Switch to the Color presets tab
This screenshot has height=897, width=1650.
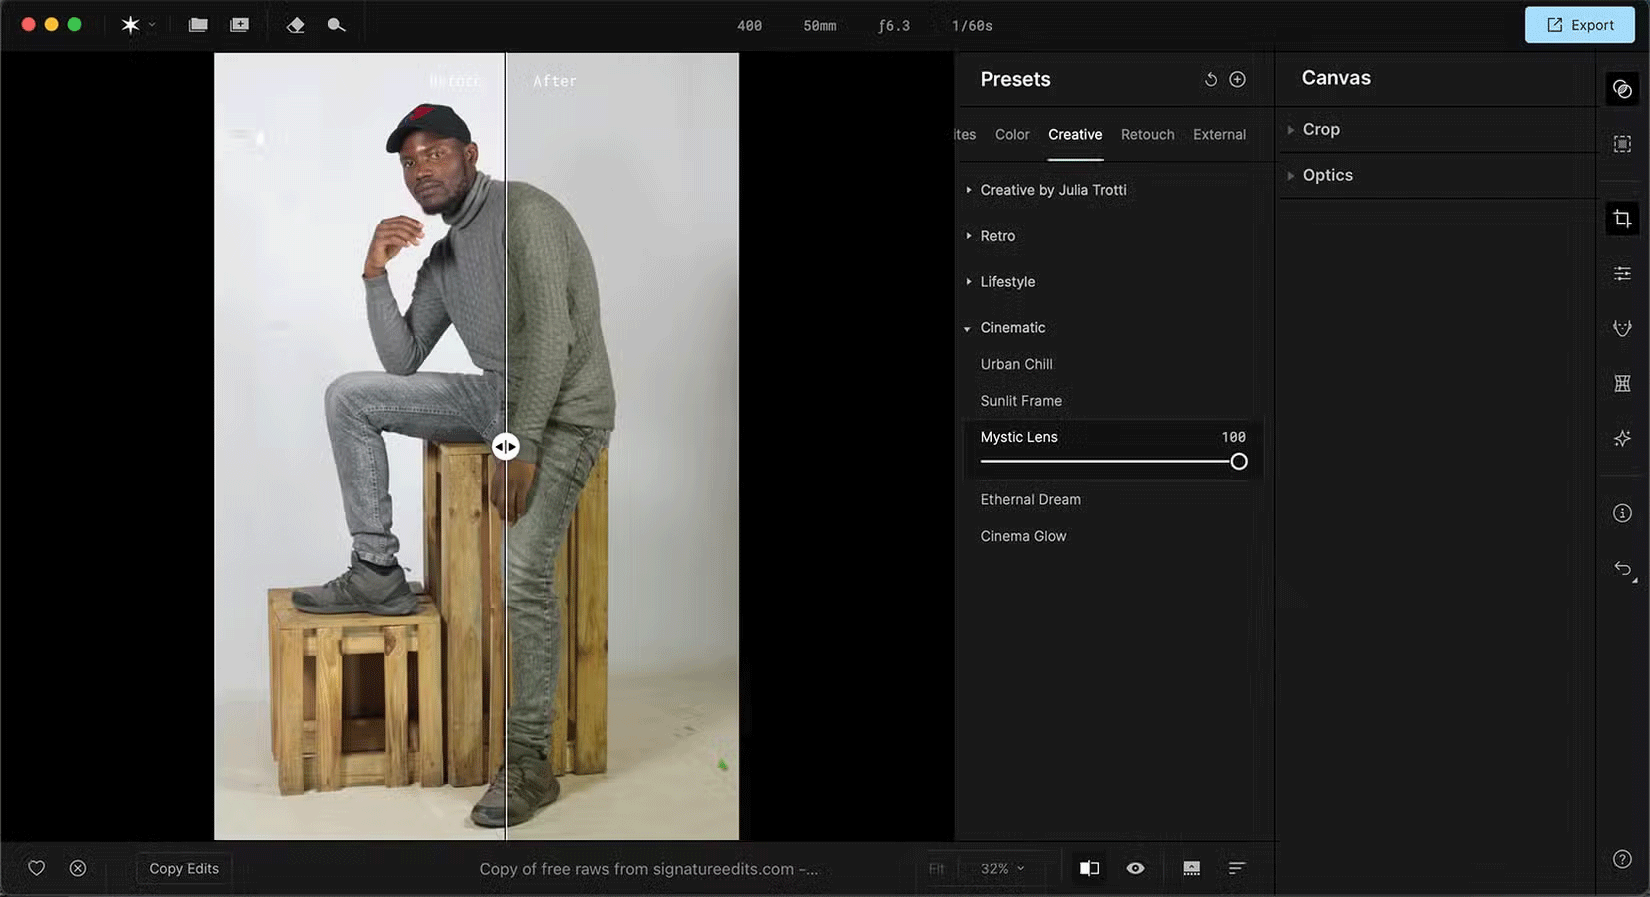click(1011, 135)
